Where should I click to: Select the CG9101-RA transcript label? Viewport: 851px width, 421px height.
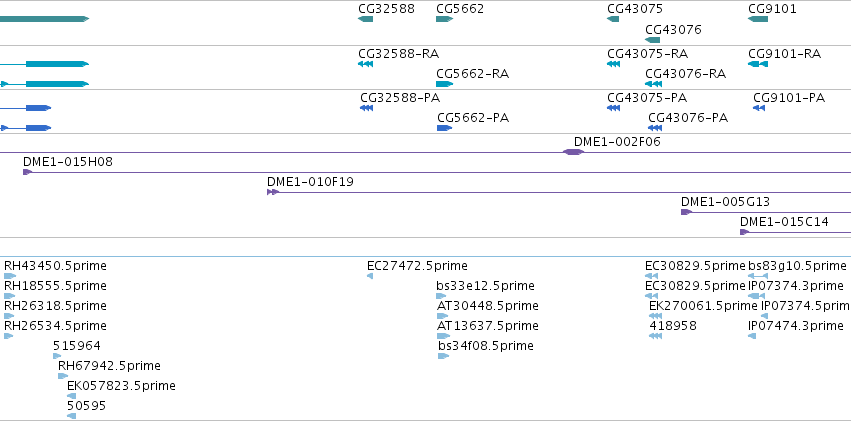click(784, 54)
